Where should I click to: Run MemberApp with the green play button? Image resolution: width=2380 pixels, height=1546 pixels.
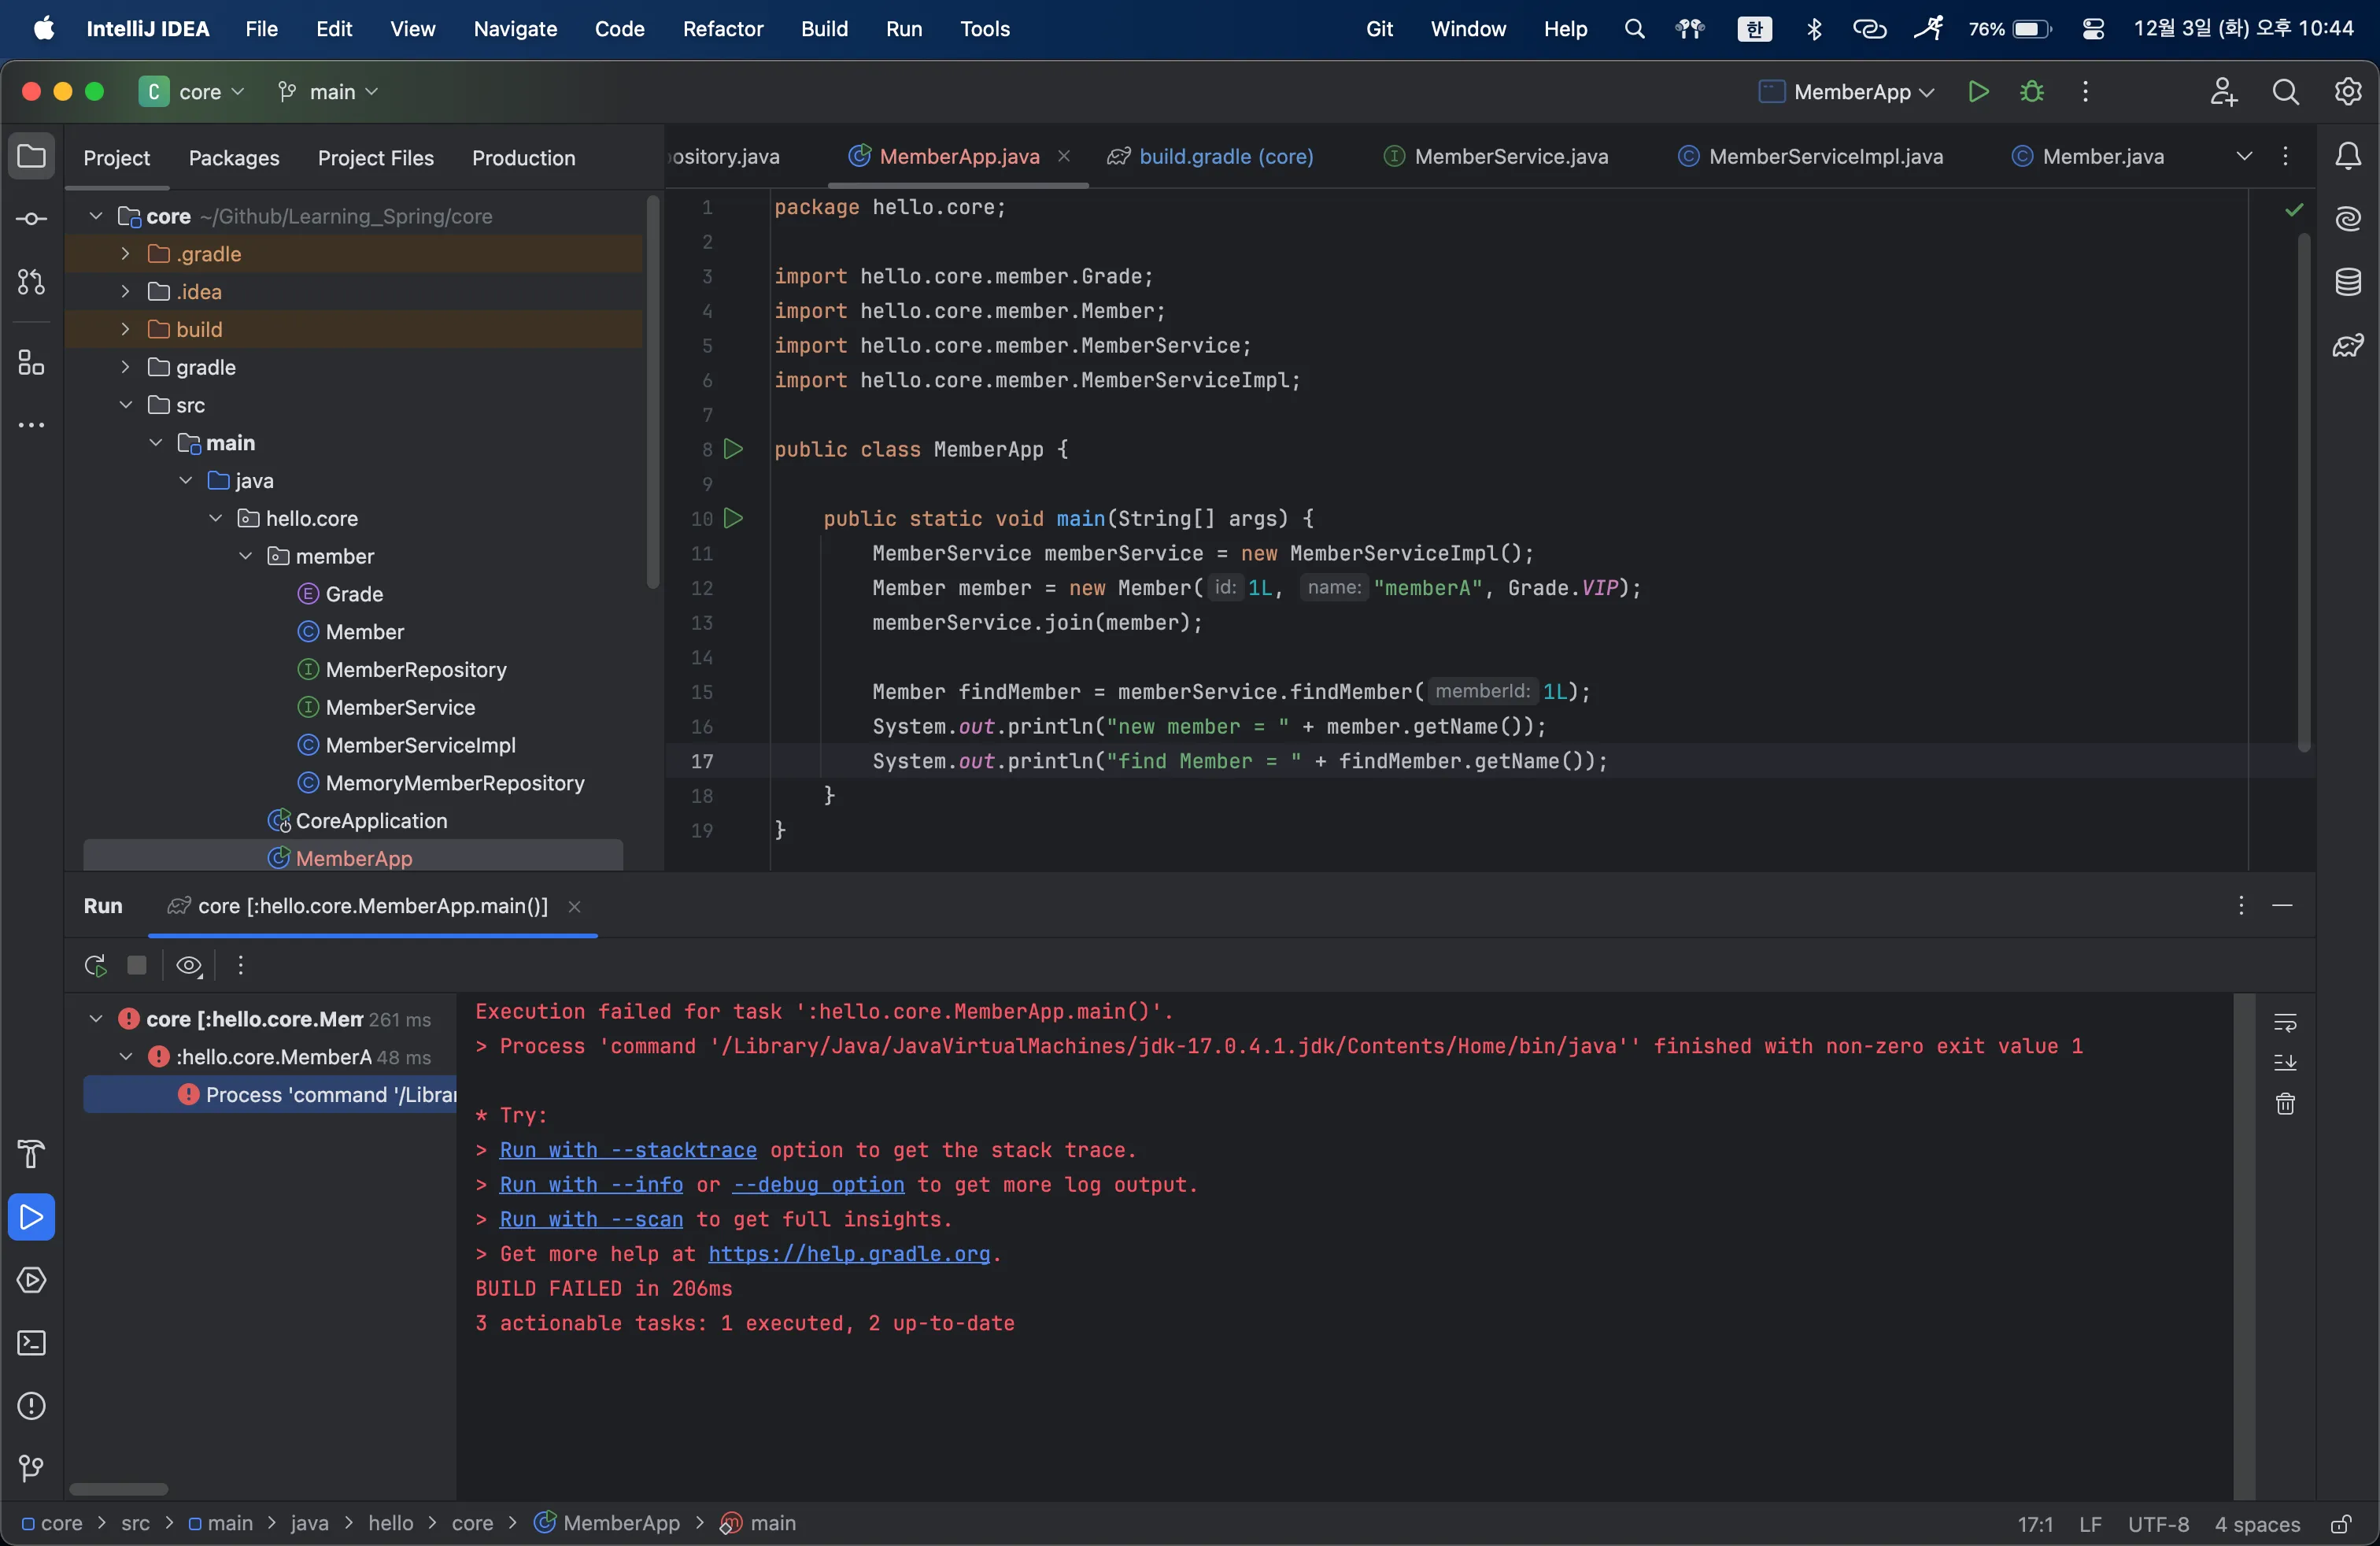coord(1978,92)
